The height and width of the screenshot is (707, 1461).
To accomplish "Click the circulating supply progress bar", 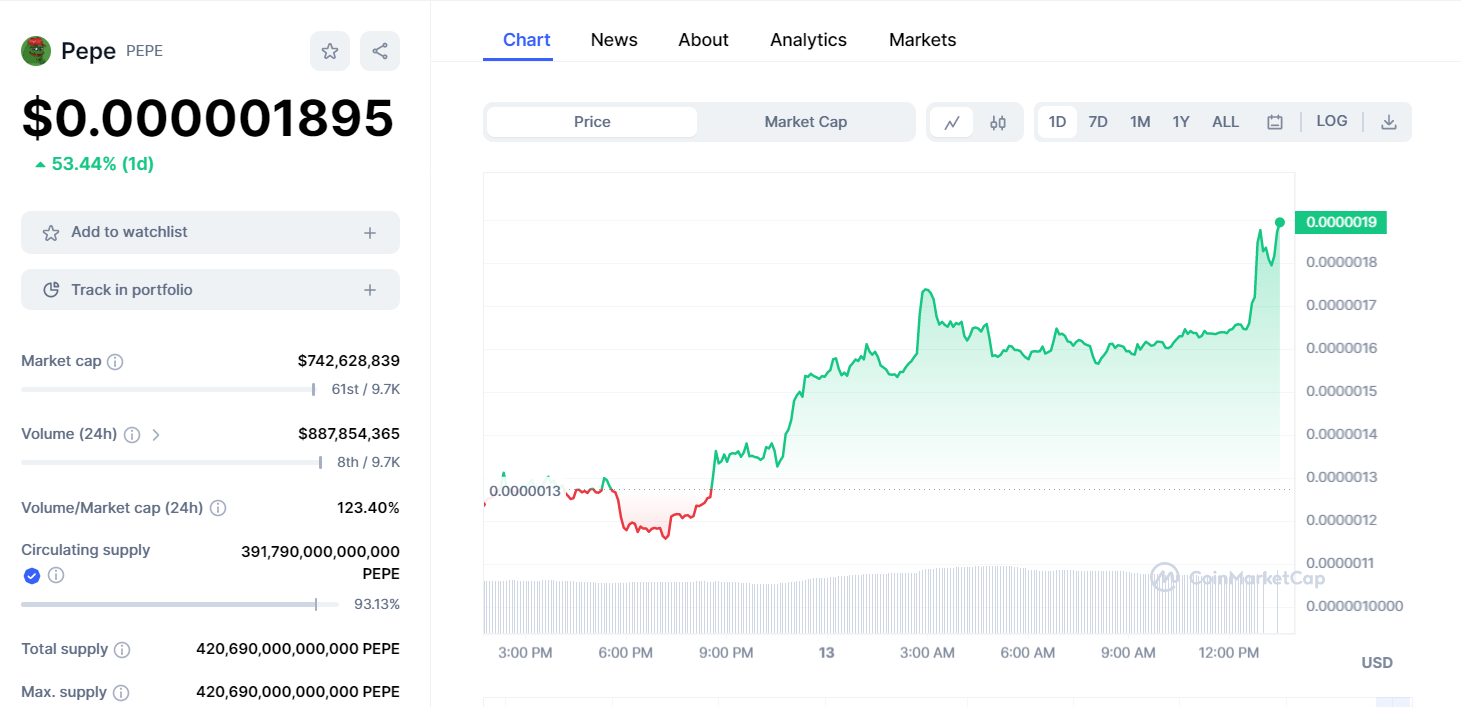I will pyautogui.click(x=170, y=604).
